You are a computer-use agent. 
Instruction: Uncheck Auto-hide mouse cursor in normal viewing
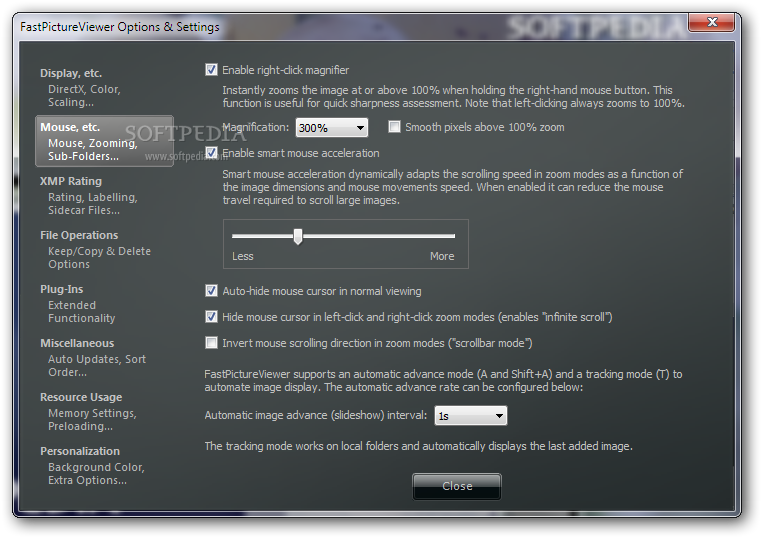tap(211, 291)
